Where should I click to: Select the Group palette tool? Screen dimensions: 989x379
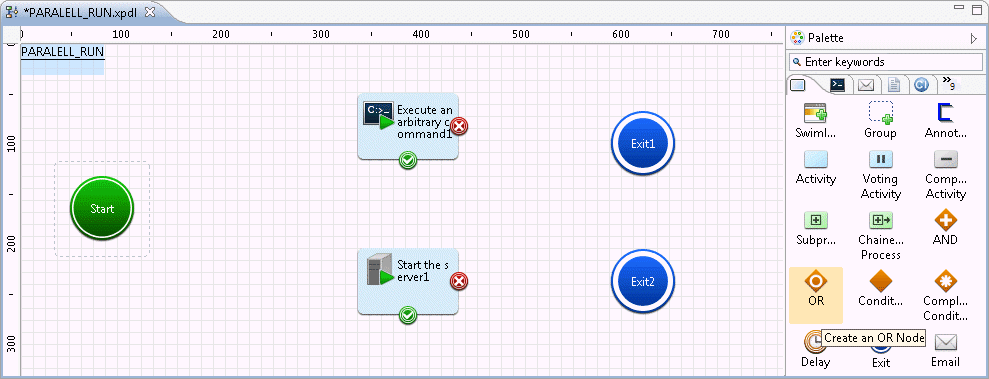point(881,121)
